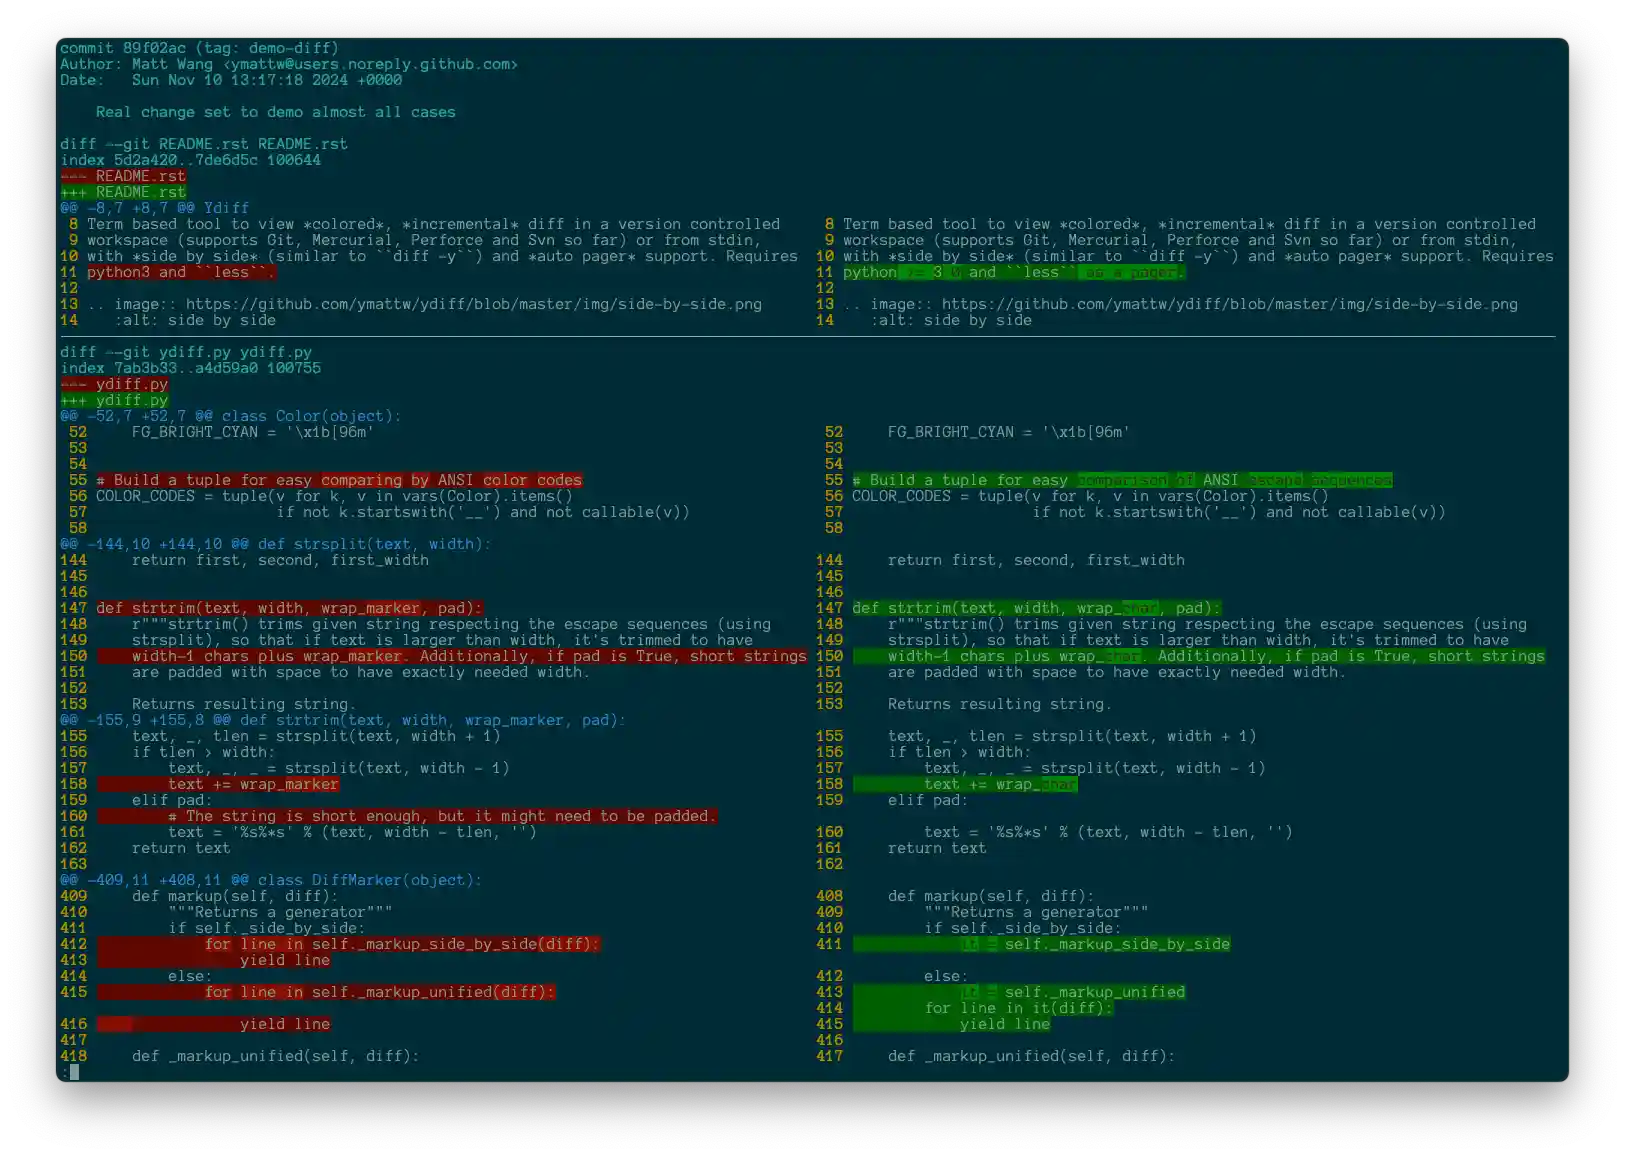Click the green '+++ ydiff.py' line

[114, 400]
